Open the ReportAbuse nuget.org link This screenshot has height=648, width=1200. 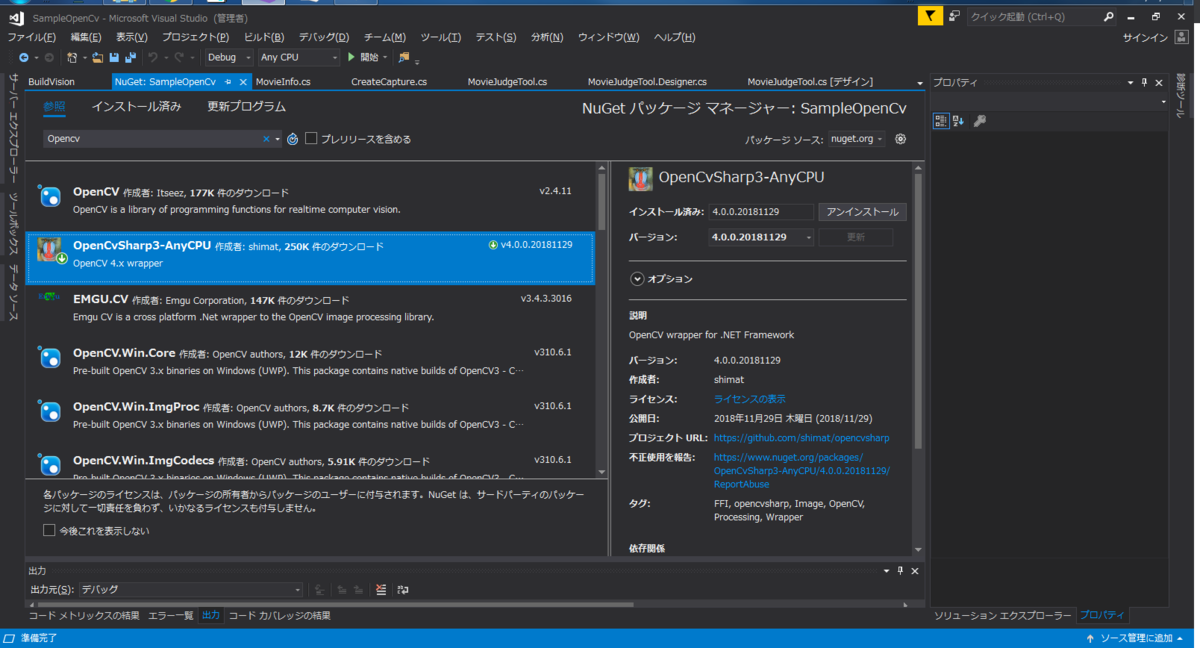coord(801,470)
